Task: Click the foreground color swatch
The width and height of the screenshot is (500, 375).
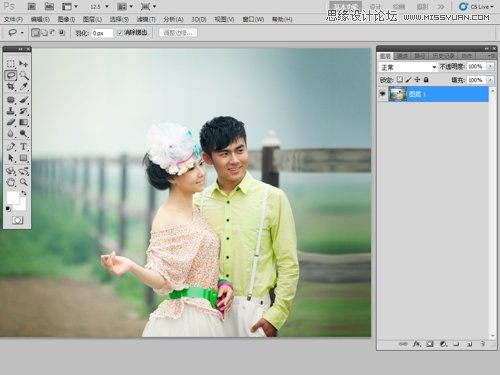Action: click(13, 197)
